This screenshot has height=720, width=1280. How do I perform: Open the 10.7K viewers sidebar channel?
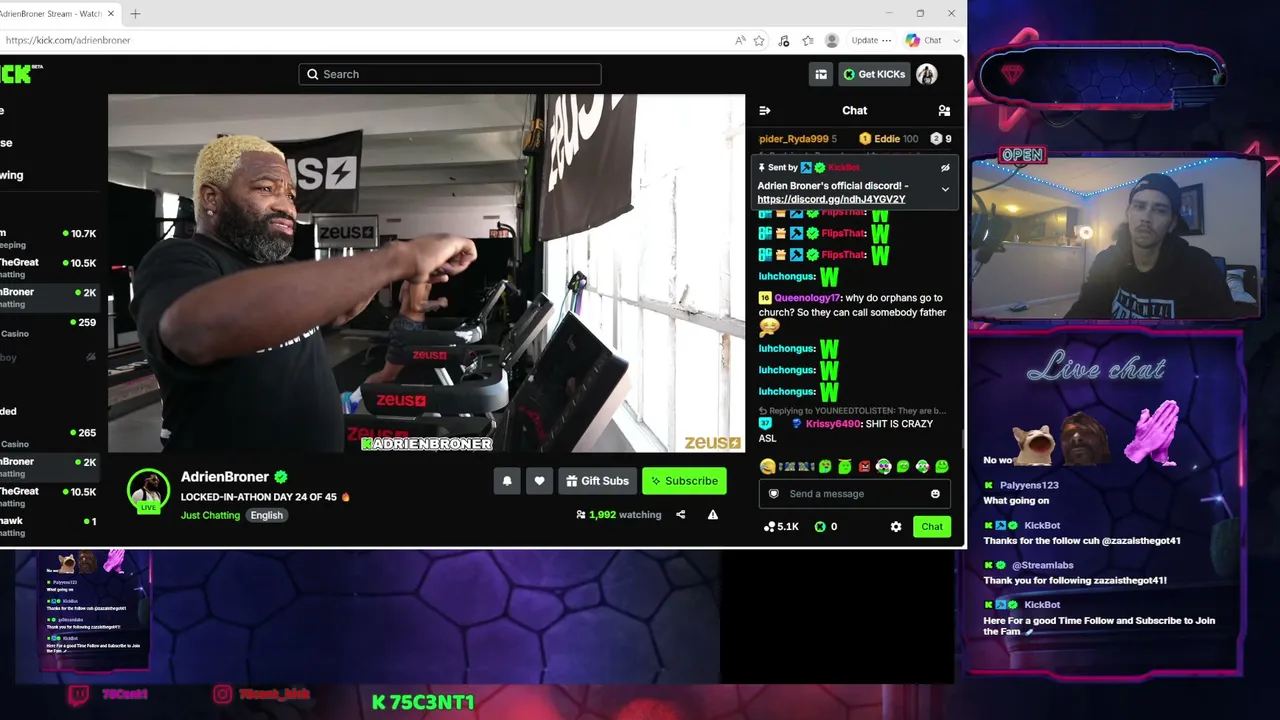pyautogui.click(x=48, y=239)
